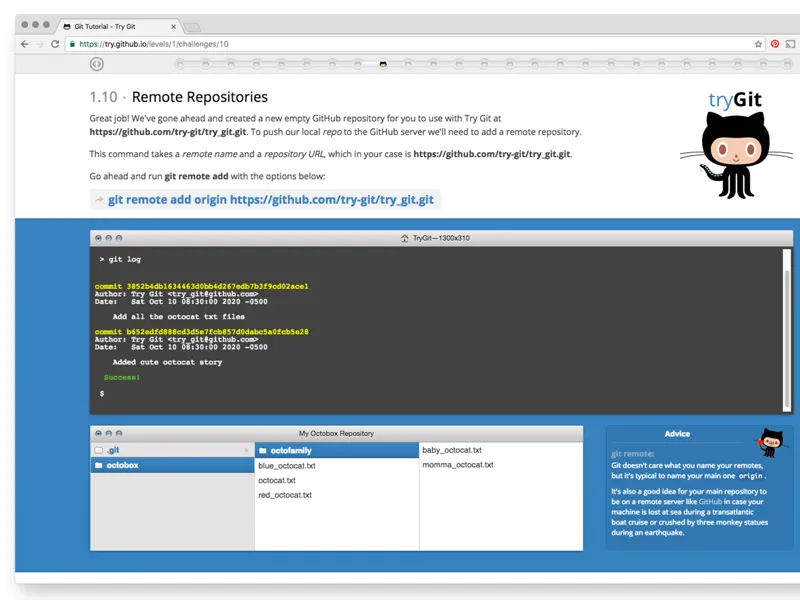Click the octobox folder icon
This screenshot has height=600, width=800.
tap(99, 465)
